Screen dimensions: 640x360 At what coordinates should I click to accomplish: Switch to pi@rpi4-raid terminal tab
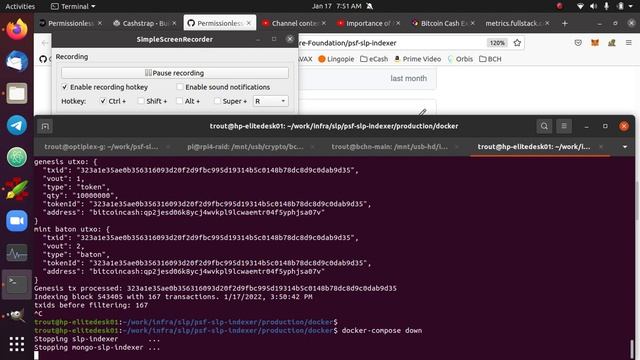point(245,147)
